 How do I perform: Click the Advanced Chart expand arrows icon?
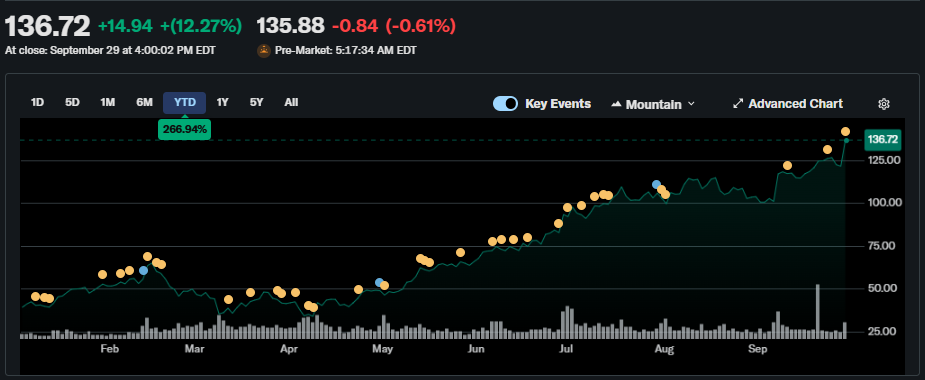point(738,104)
